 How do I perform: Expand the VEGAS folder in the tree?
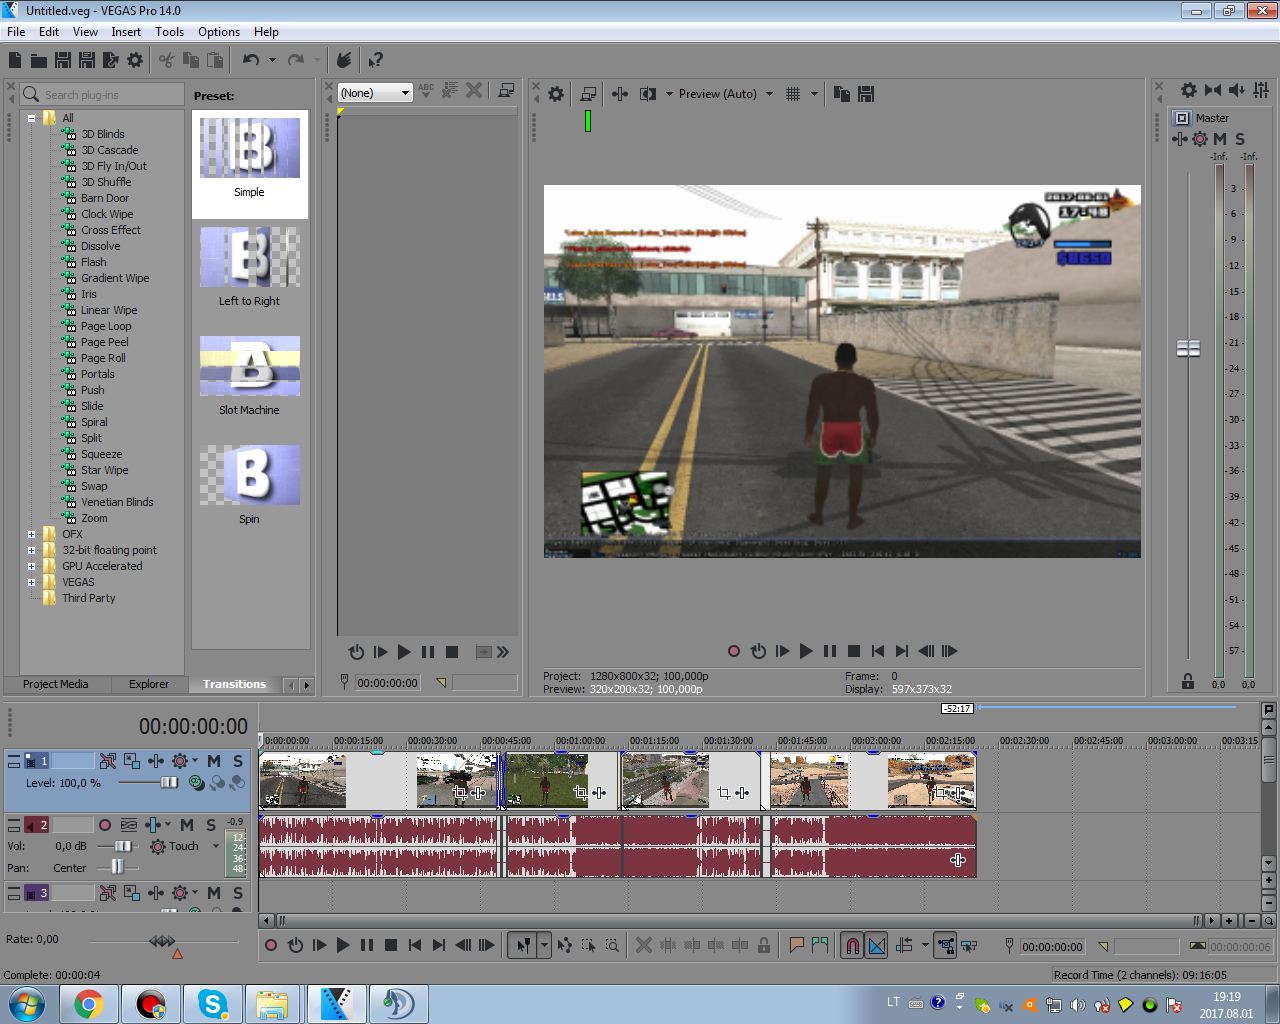(x=31, y=582)
